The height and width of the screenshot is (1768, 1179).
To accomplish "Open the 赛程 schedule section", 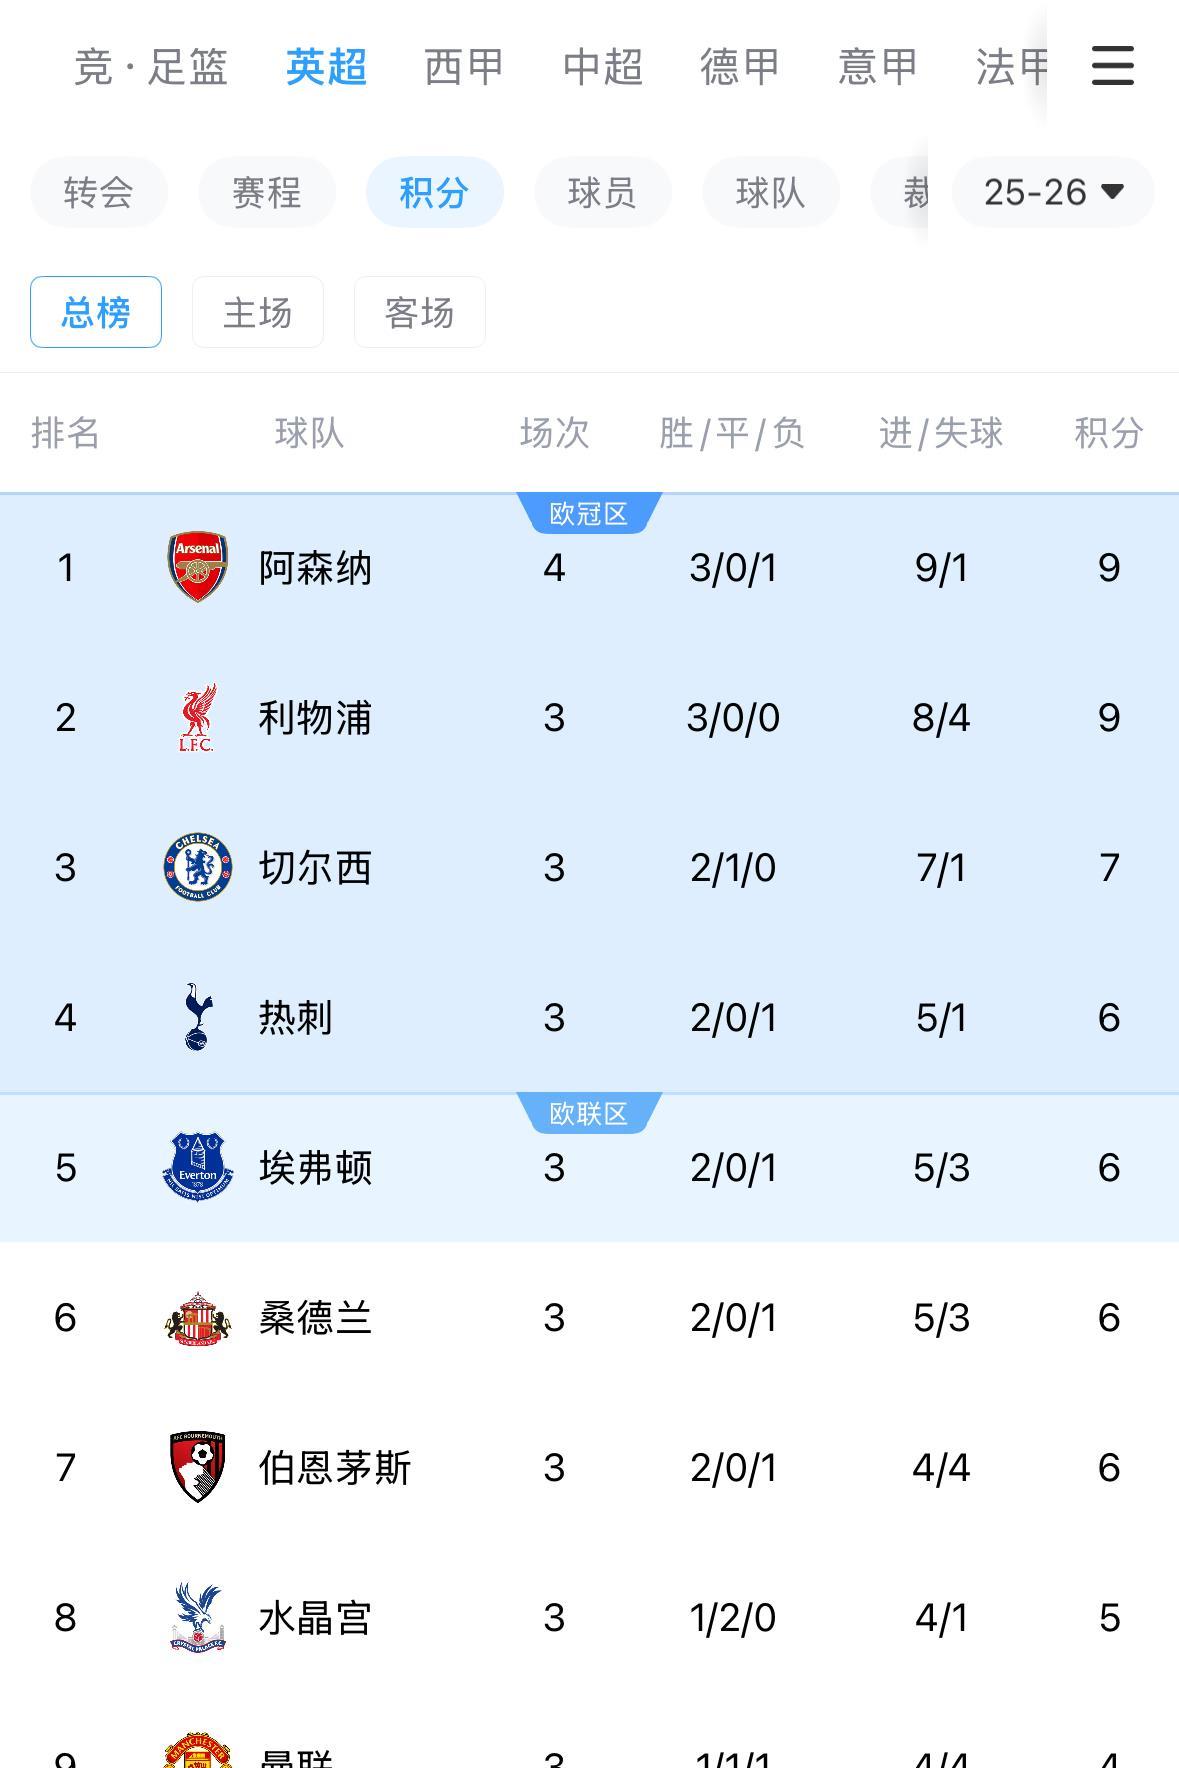I will click(267, 192).
